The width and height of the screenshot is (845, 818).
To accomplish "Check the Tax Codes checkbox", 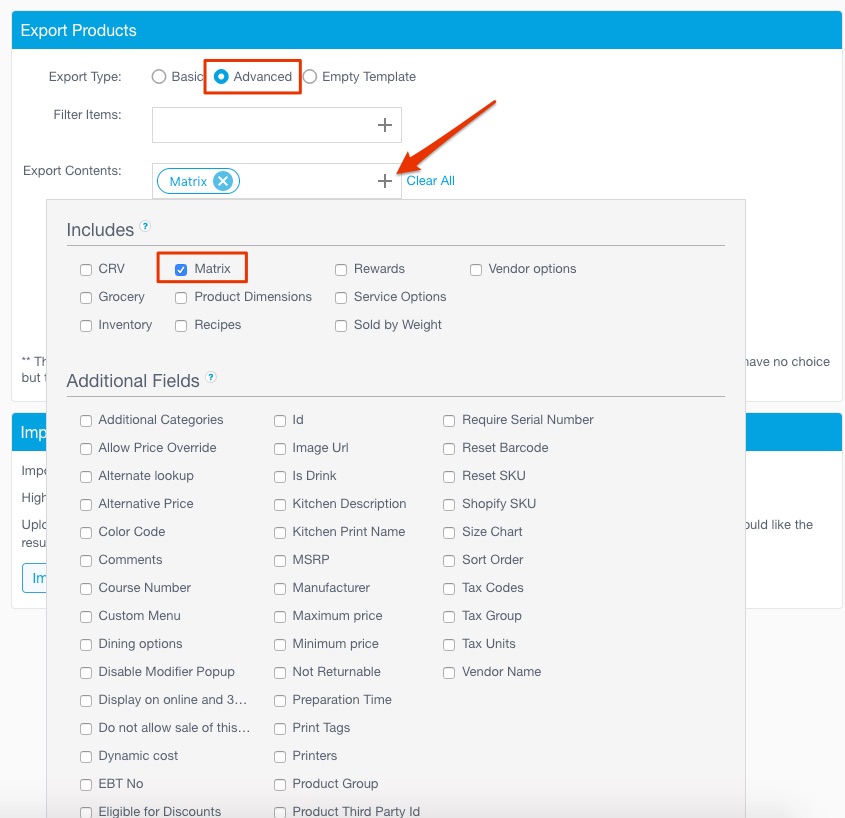I will [x=449, y=588].
